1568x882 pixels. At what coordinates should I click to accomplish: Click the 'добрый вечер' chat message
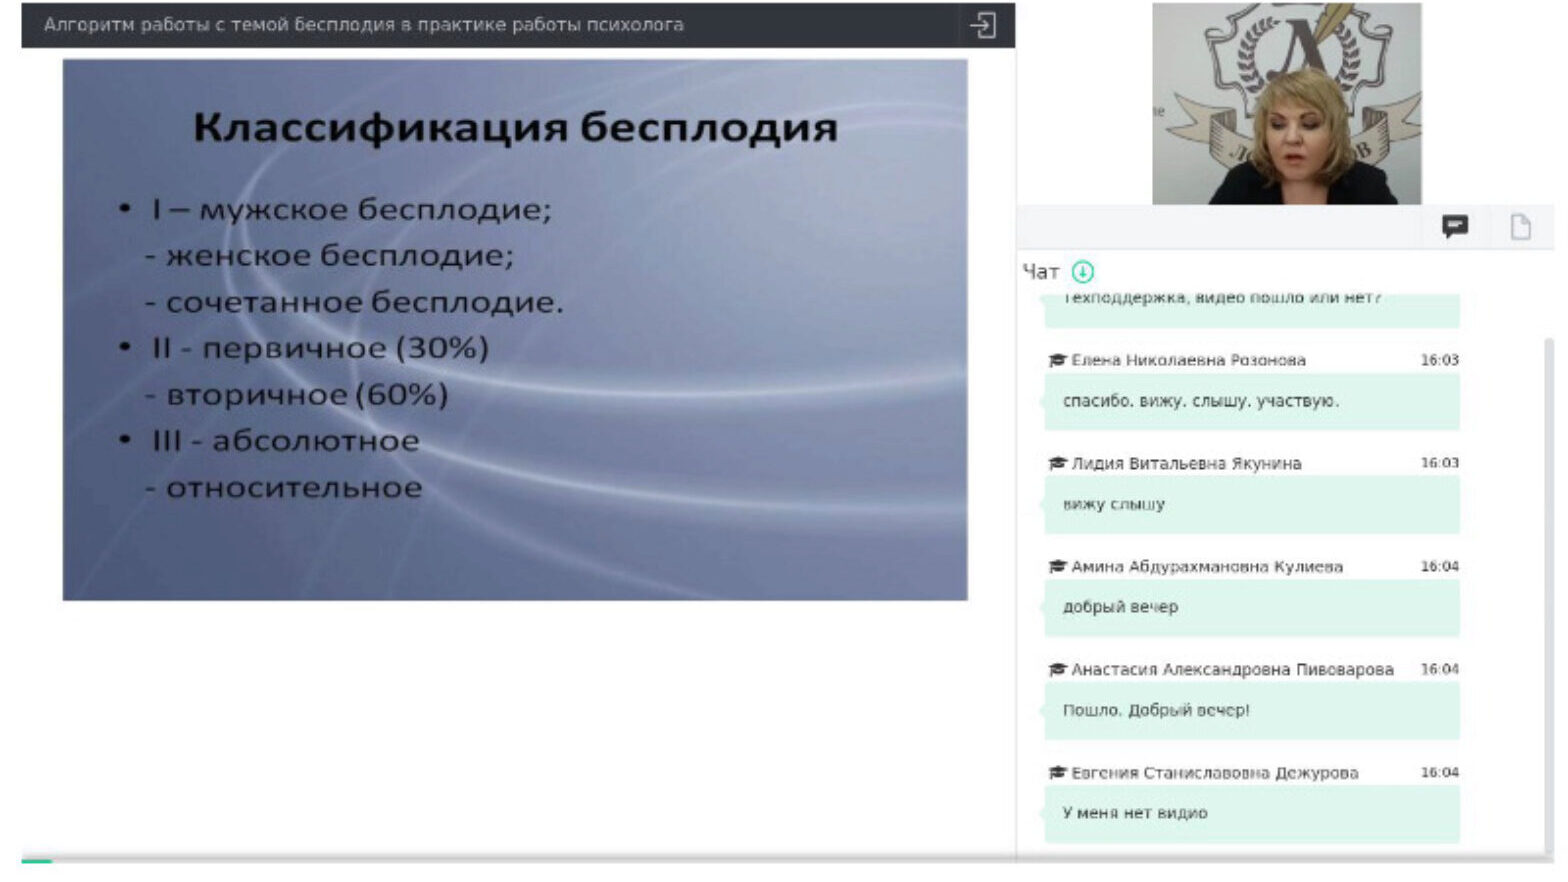1120,607
